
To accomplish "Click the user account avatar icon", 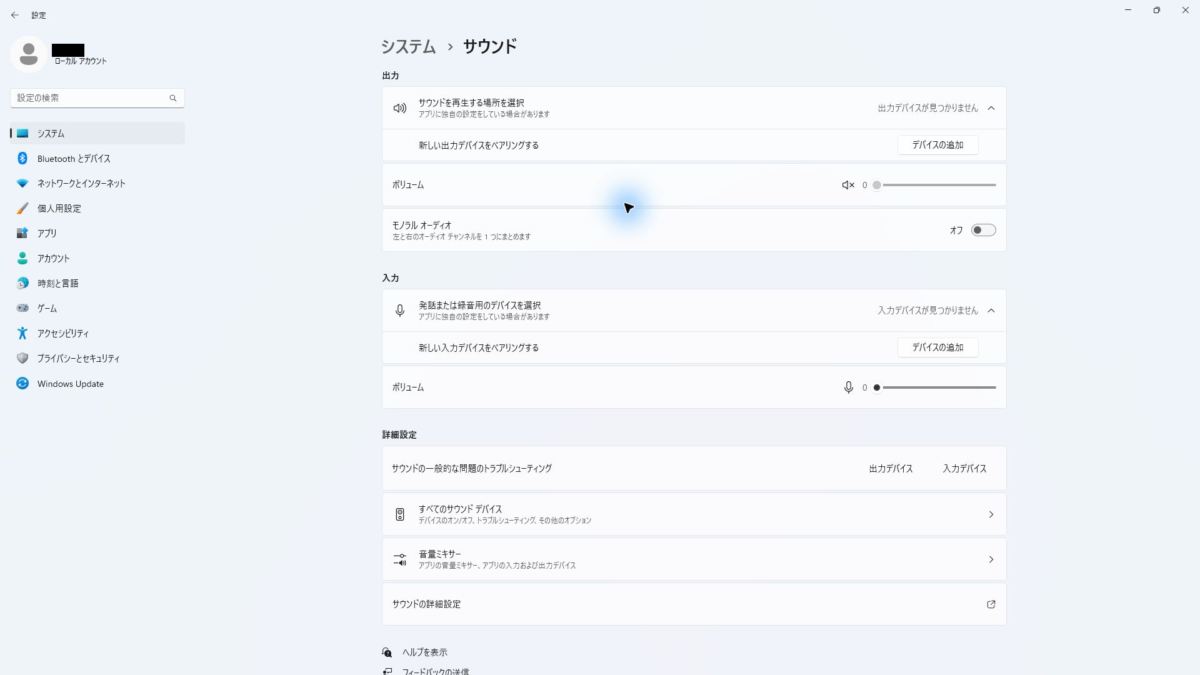I will 28,54.
